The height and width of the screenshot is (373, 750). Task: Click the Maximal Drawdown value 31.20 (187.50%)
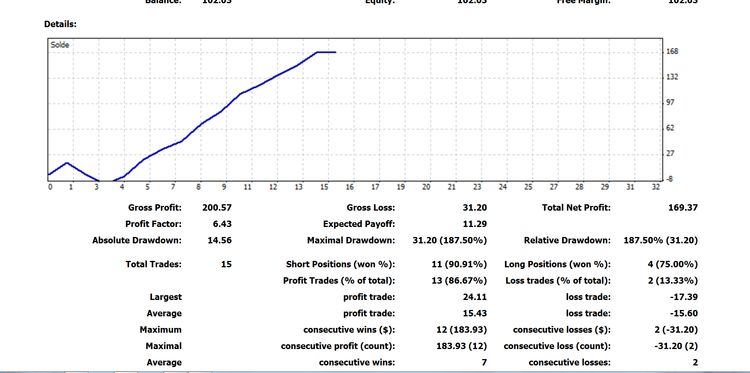(x=450, y=240)
